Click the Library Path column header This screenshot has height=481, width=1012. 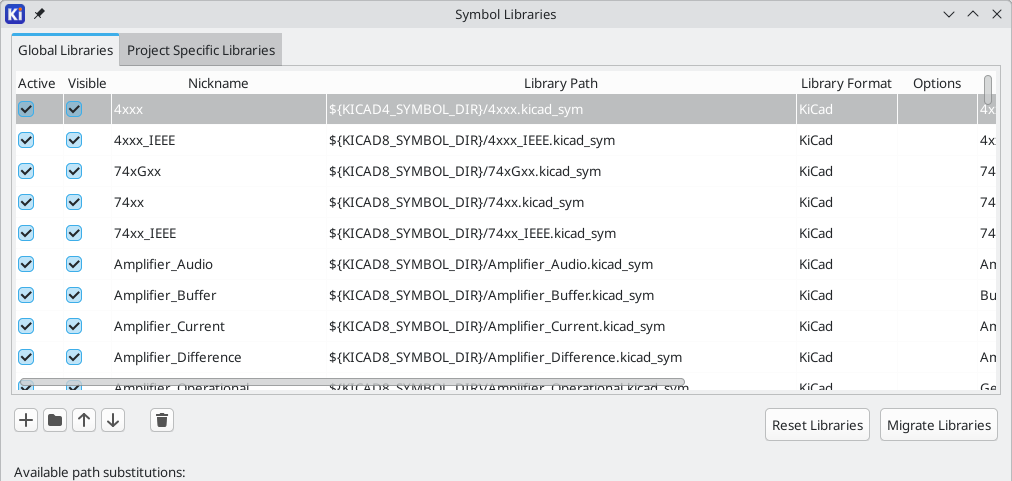tap(561, 83)
